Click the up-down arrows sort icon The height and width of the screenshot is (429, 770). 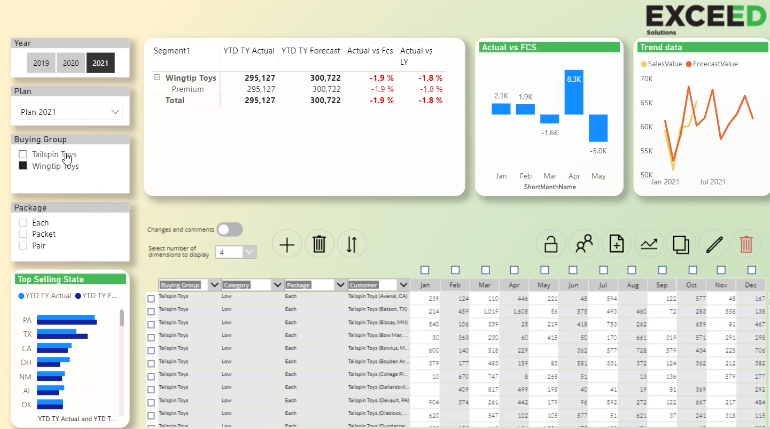pos(352,244)
